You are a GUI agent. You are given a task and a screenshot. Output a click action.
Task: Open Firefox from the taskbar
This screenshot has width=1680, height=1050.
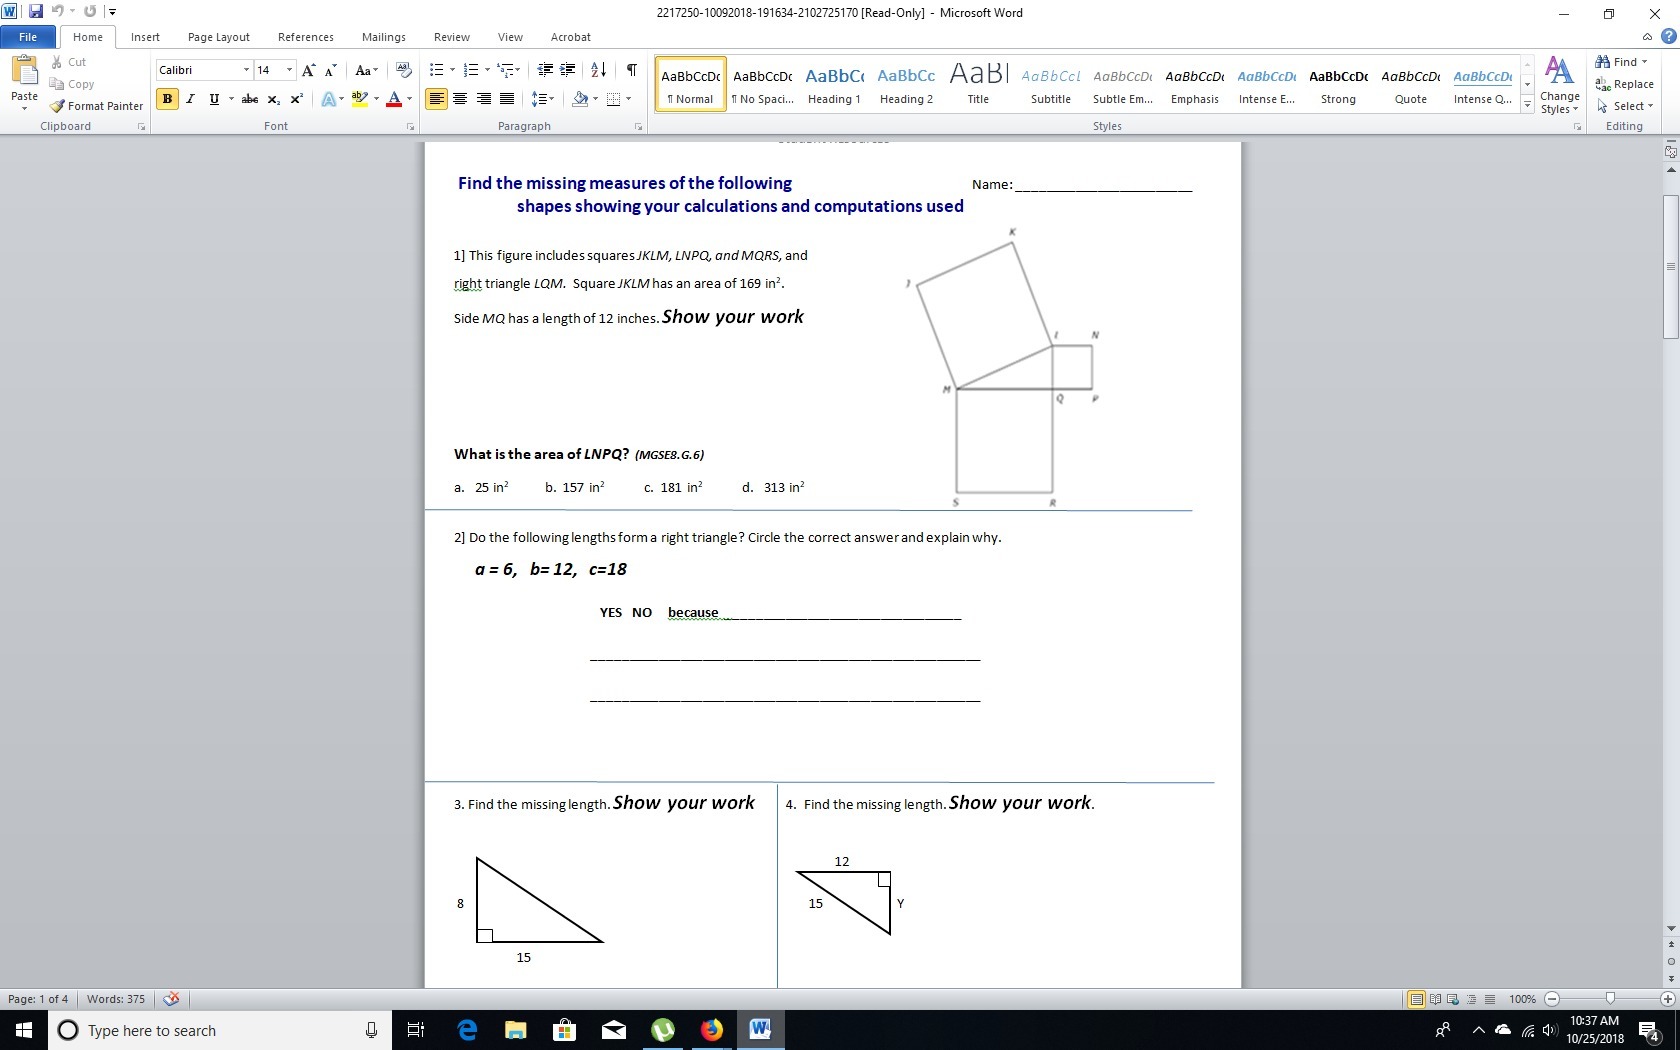[x=711, y=1030]
